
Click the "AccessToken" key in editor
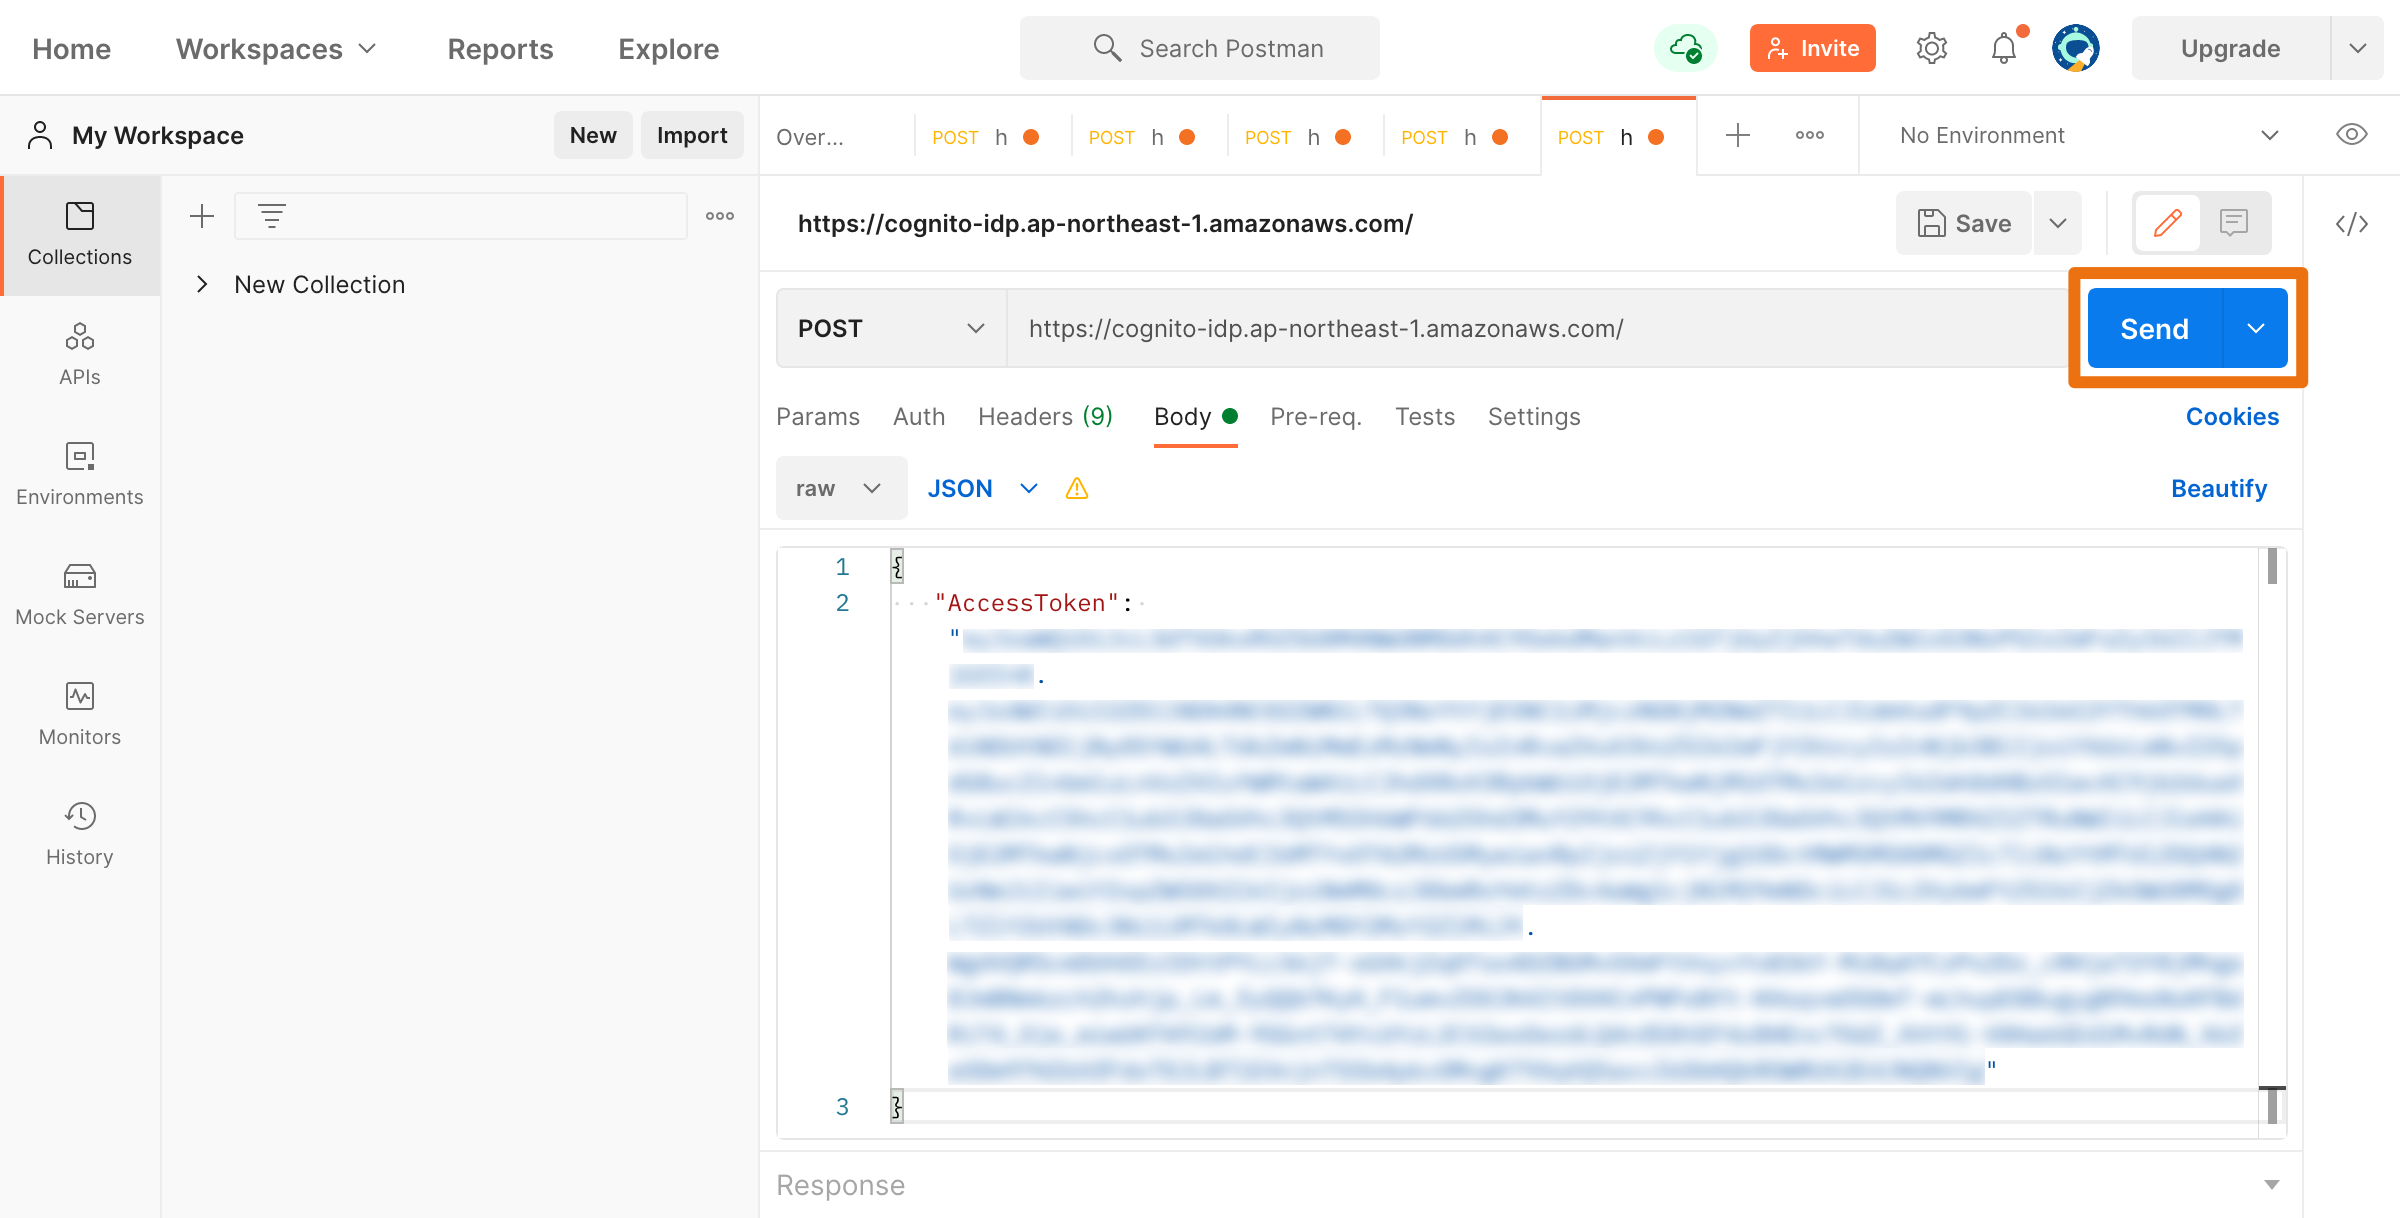pos(1026,603)
